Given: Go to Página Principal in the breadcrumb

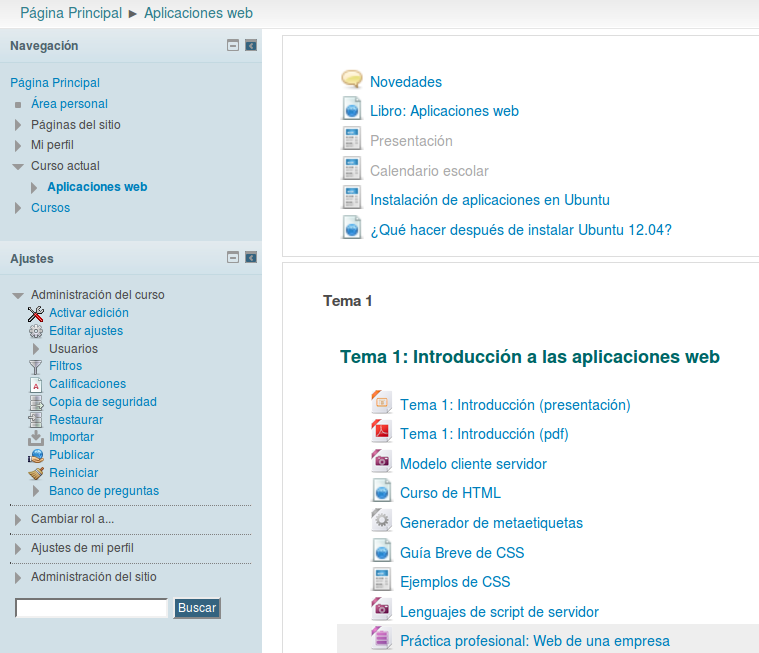Looking at the screenshot, I should coord(71,13).
